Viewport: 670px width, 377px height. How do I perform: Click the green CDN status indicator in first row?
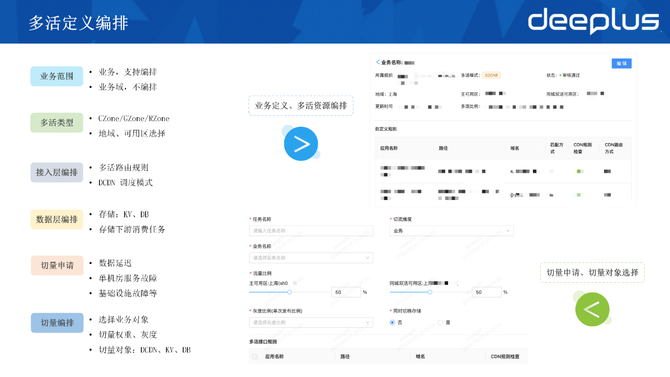[579, 171]
